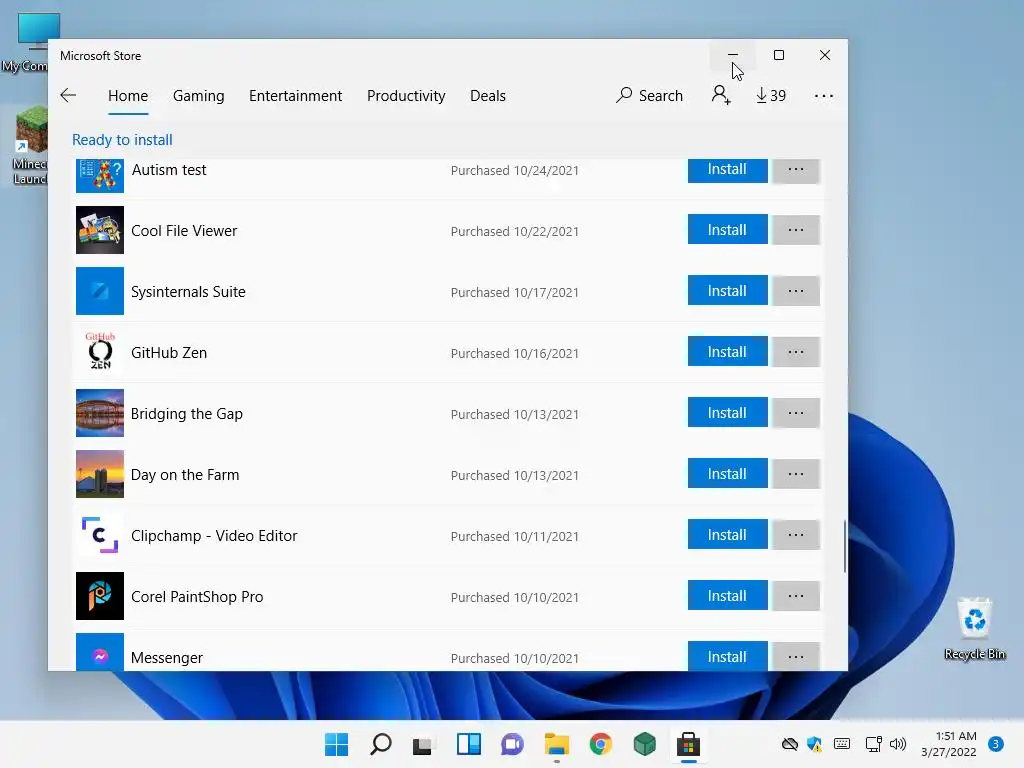Open the cloud sync tray icon

790,744
